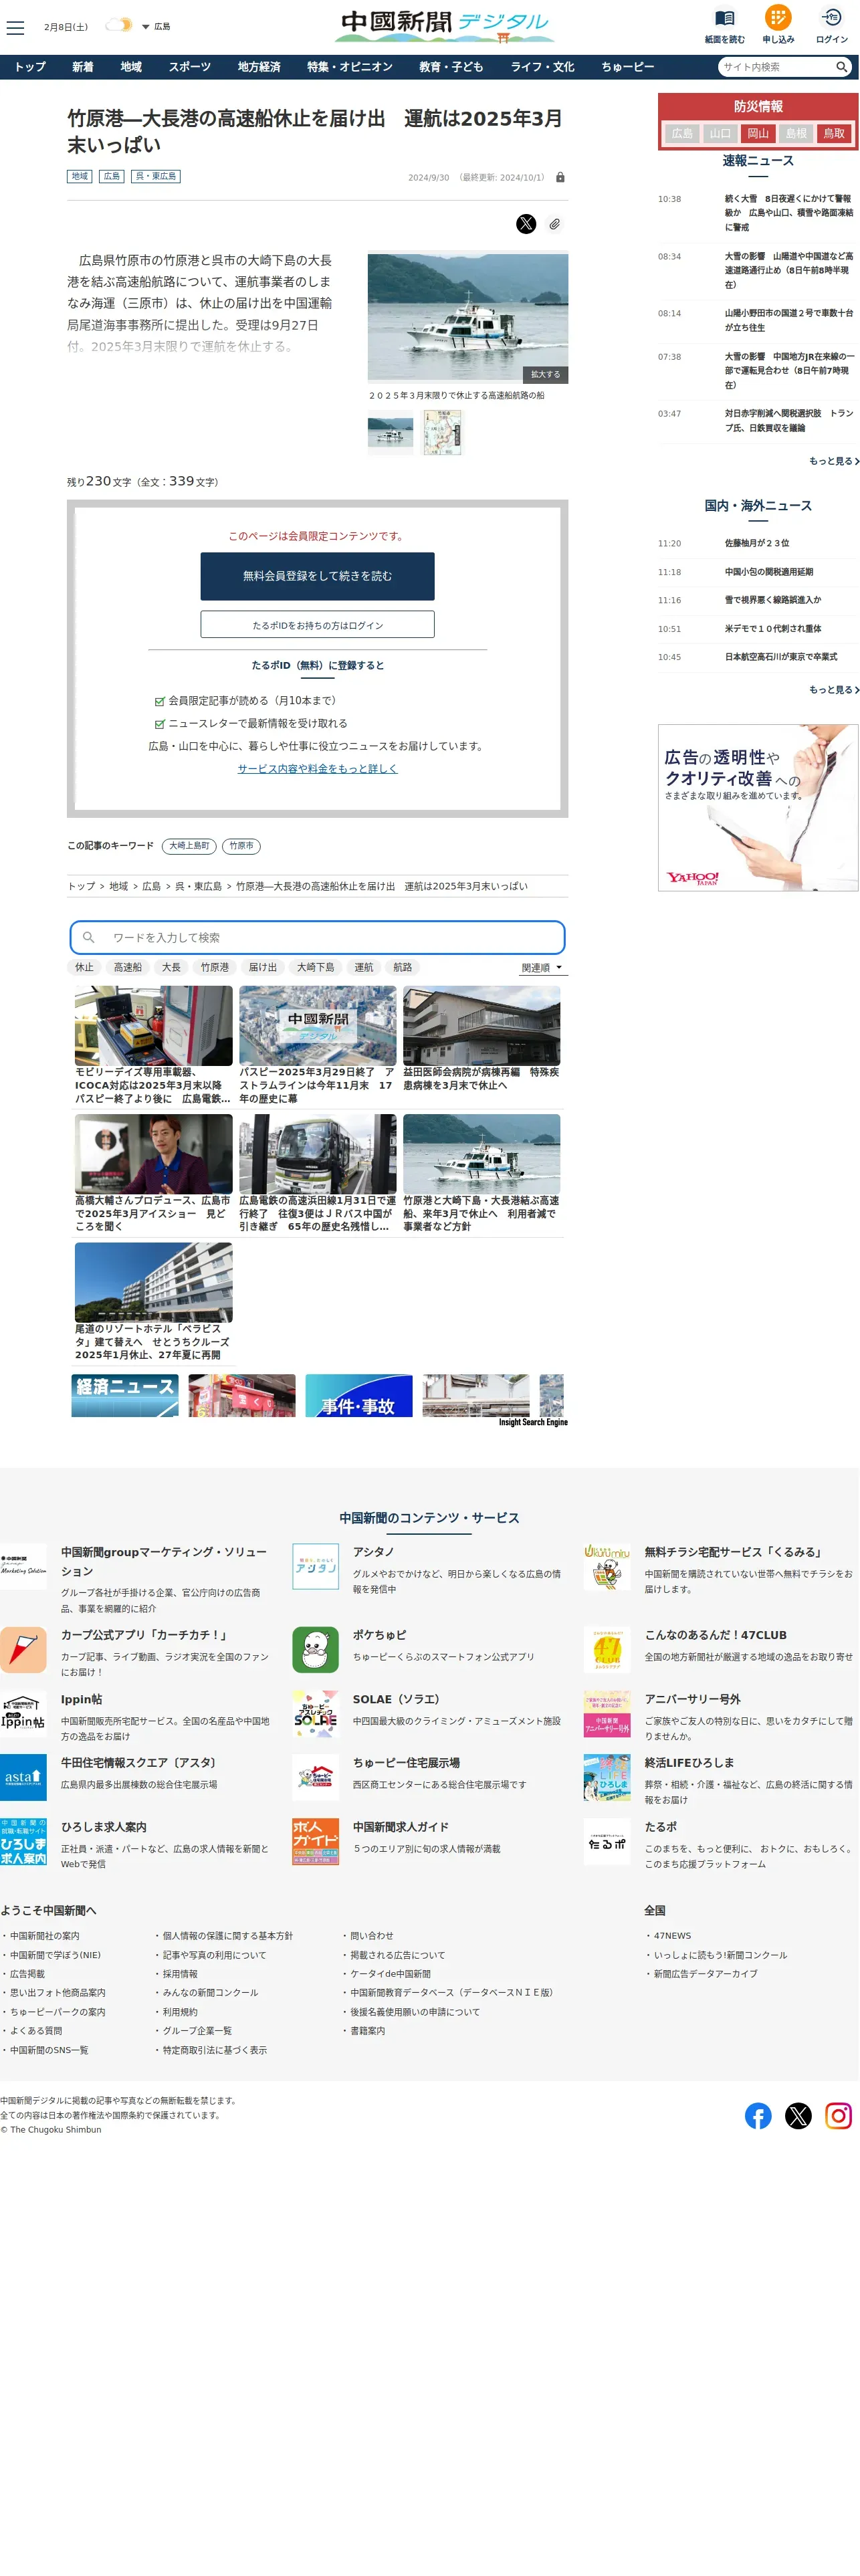The width and height of the screenshot is (860, 2576).
Task: Select 岡山 tab in 防災情報
Action: click(758, 133)
